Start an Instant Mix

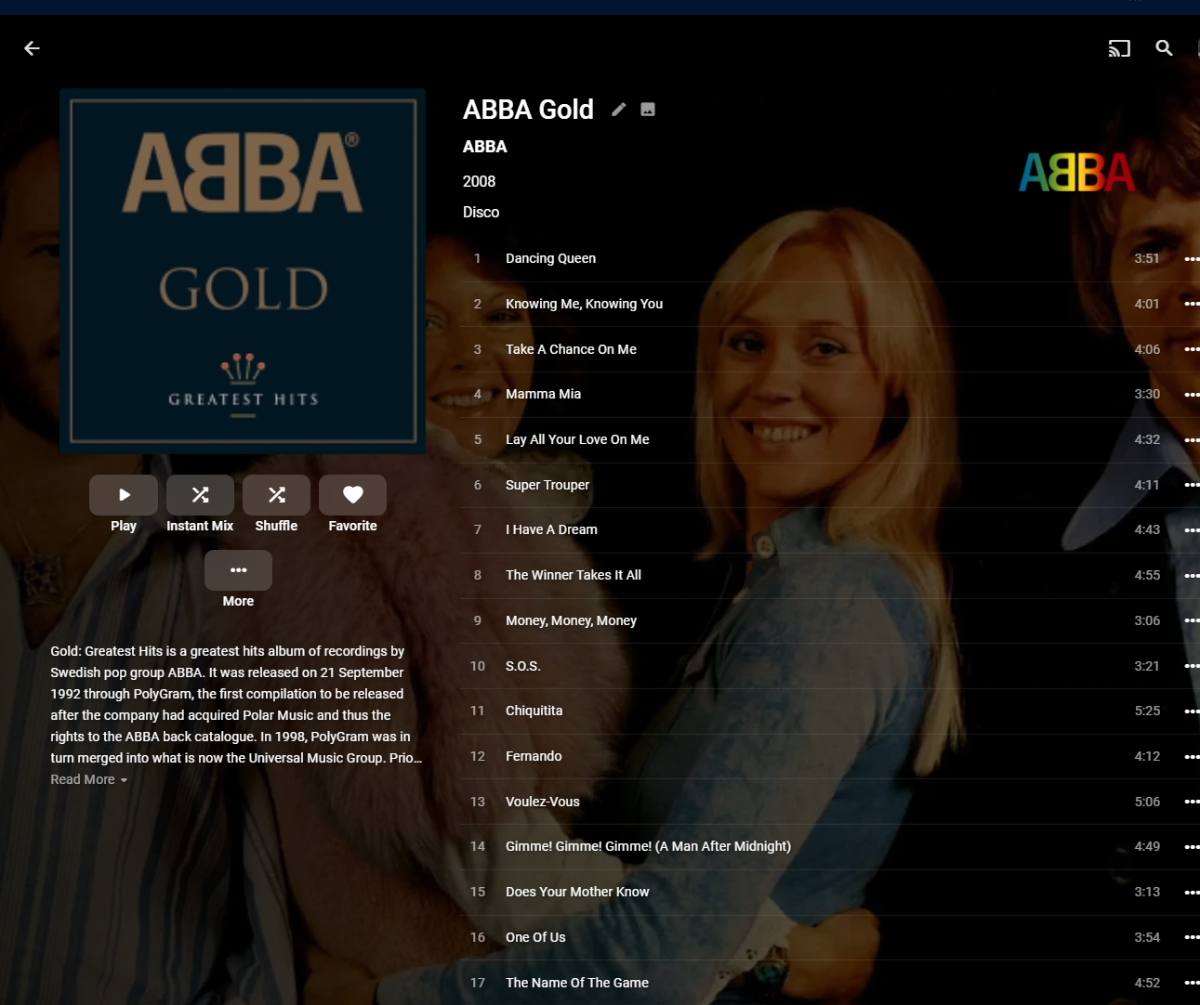(200, 495)
